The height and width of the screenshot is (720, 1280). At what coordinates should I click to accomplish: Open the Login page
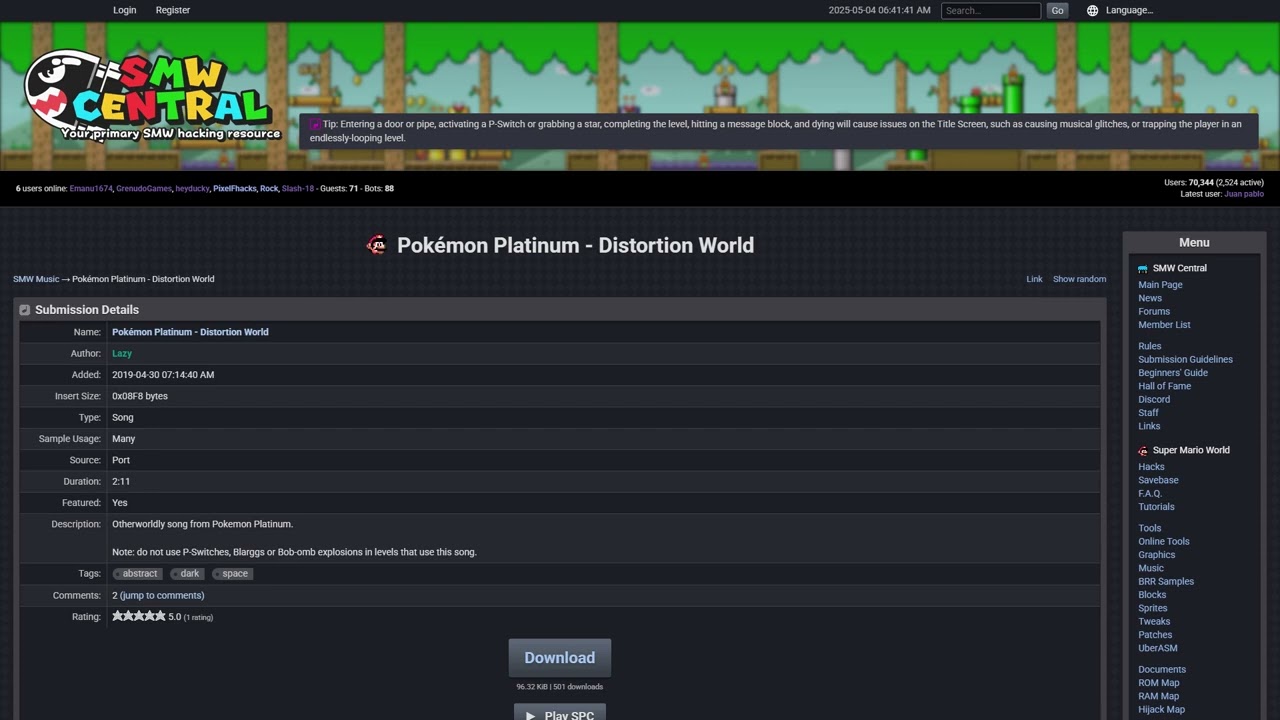click(x=125, y=10)
